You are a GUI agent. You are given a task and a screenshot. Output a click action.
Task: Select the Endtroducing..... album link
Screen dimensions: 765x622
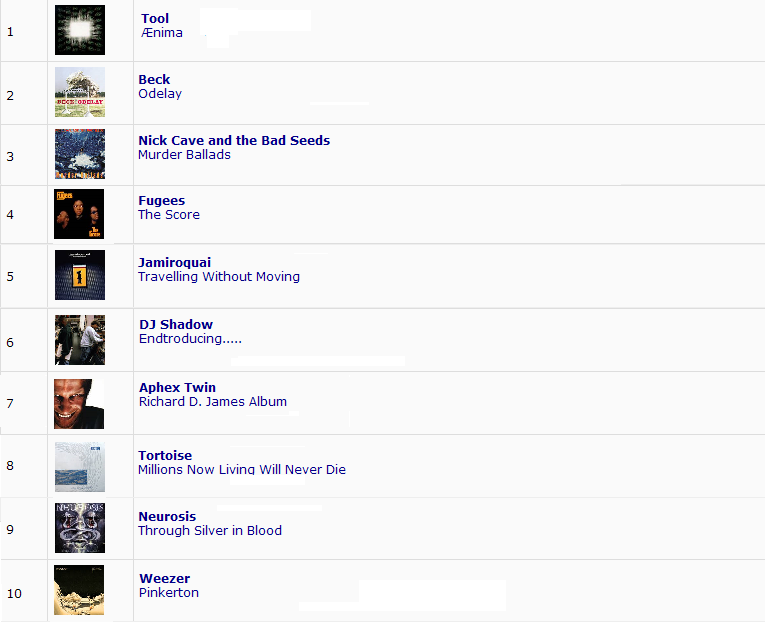tap(190, 339)
